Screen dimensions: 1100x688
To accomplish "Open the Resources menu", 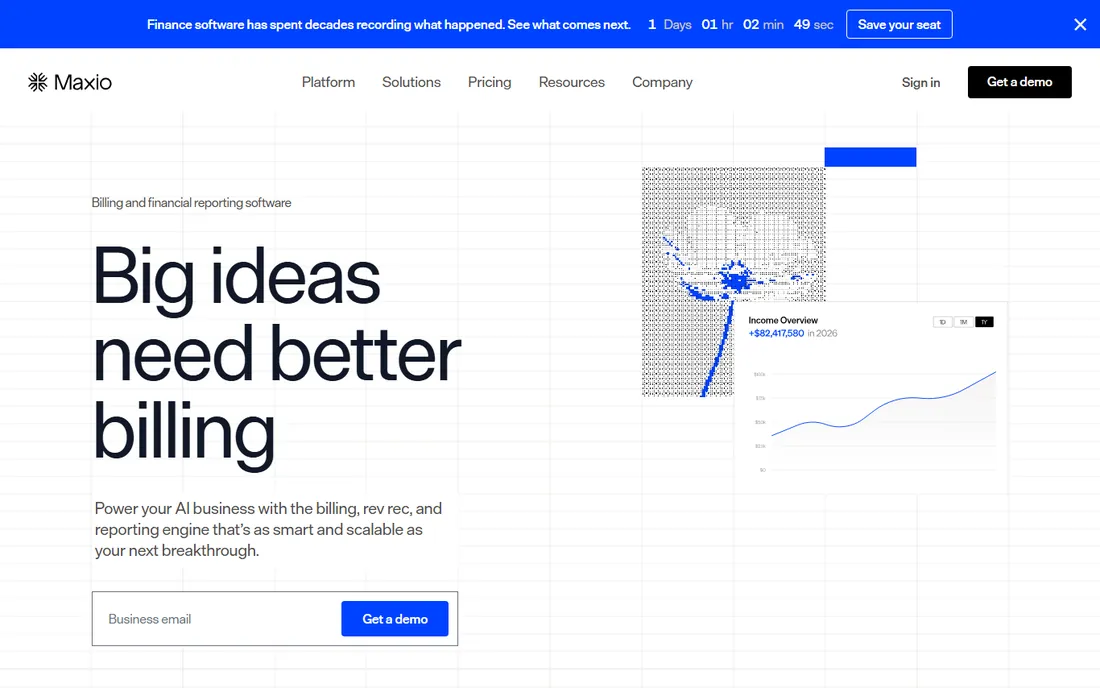I will tap(571, 82).
